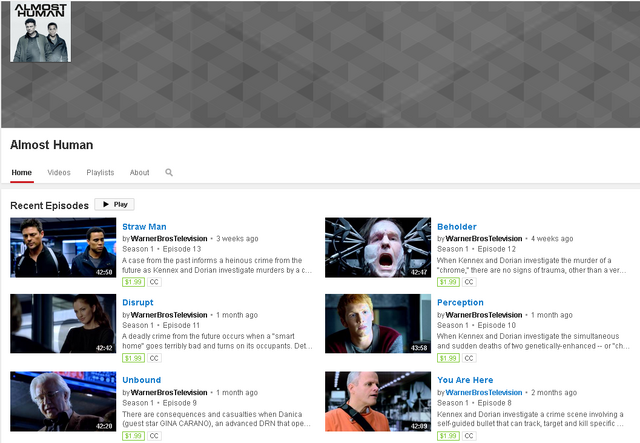Click the CC badge under Beholder

tap(469, 282)
